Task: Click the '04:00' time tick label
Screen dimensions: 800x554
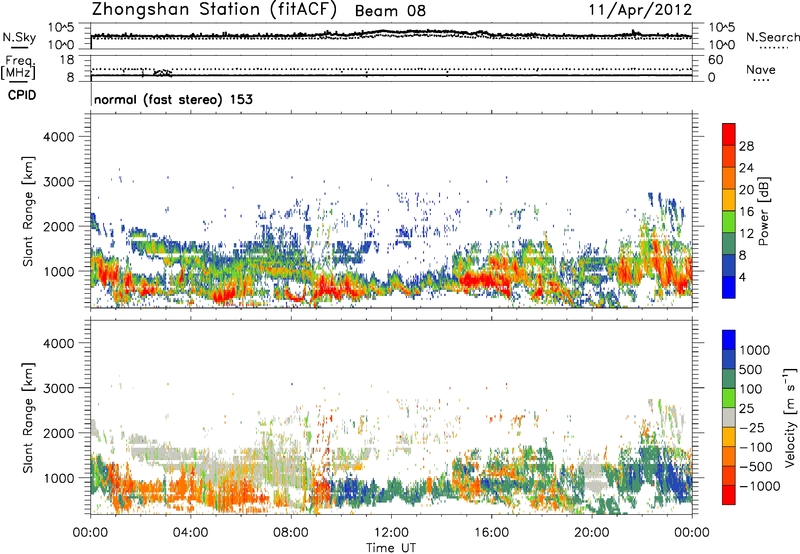Action: pos(190,533)
